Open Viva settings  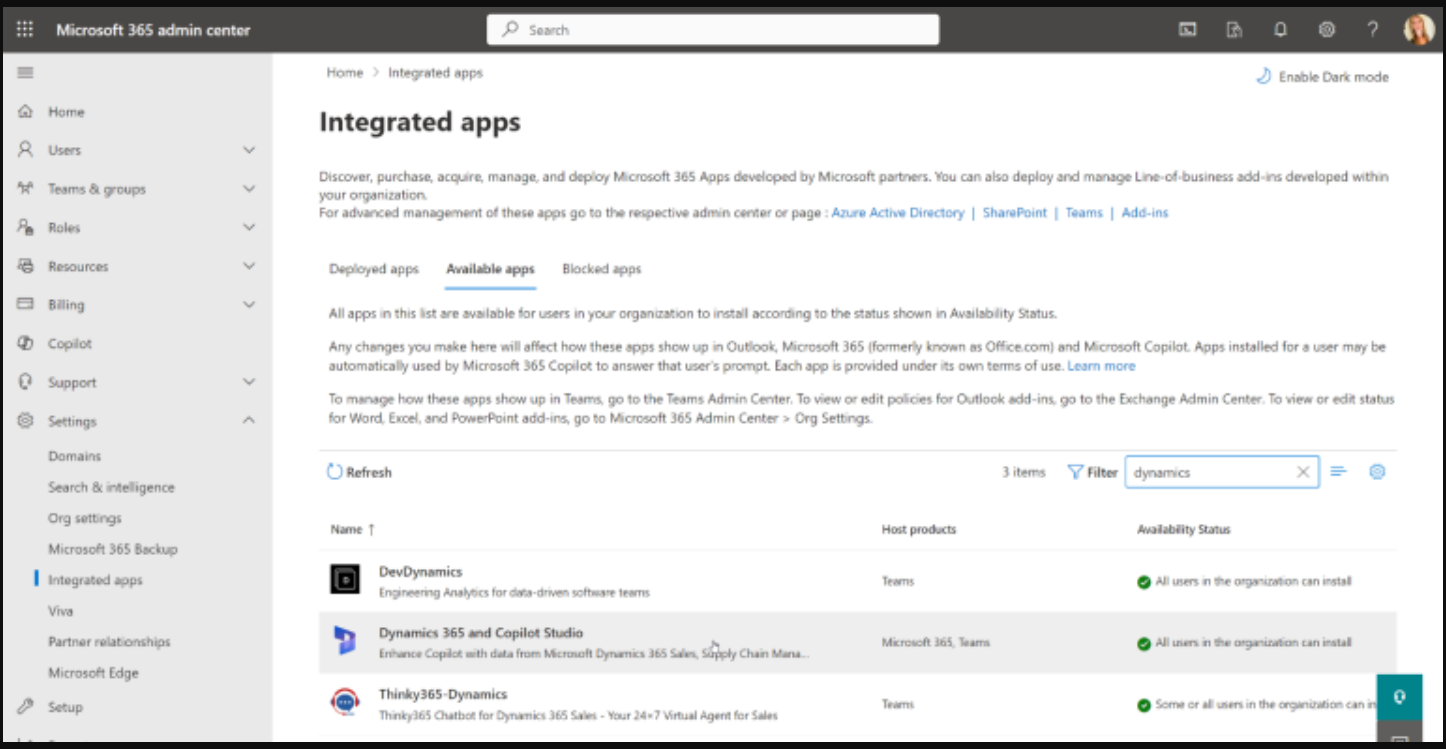point(61,611)
